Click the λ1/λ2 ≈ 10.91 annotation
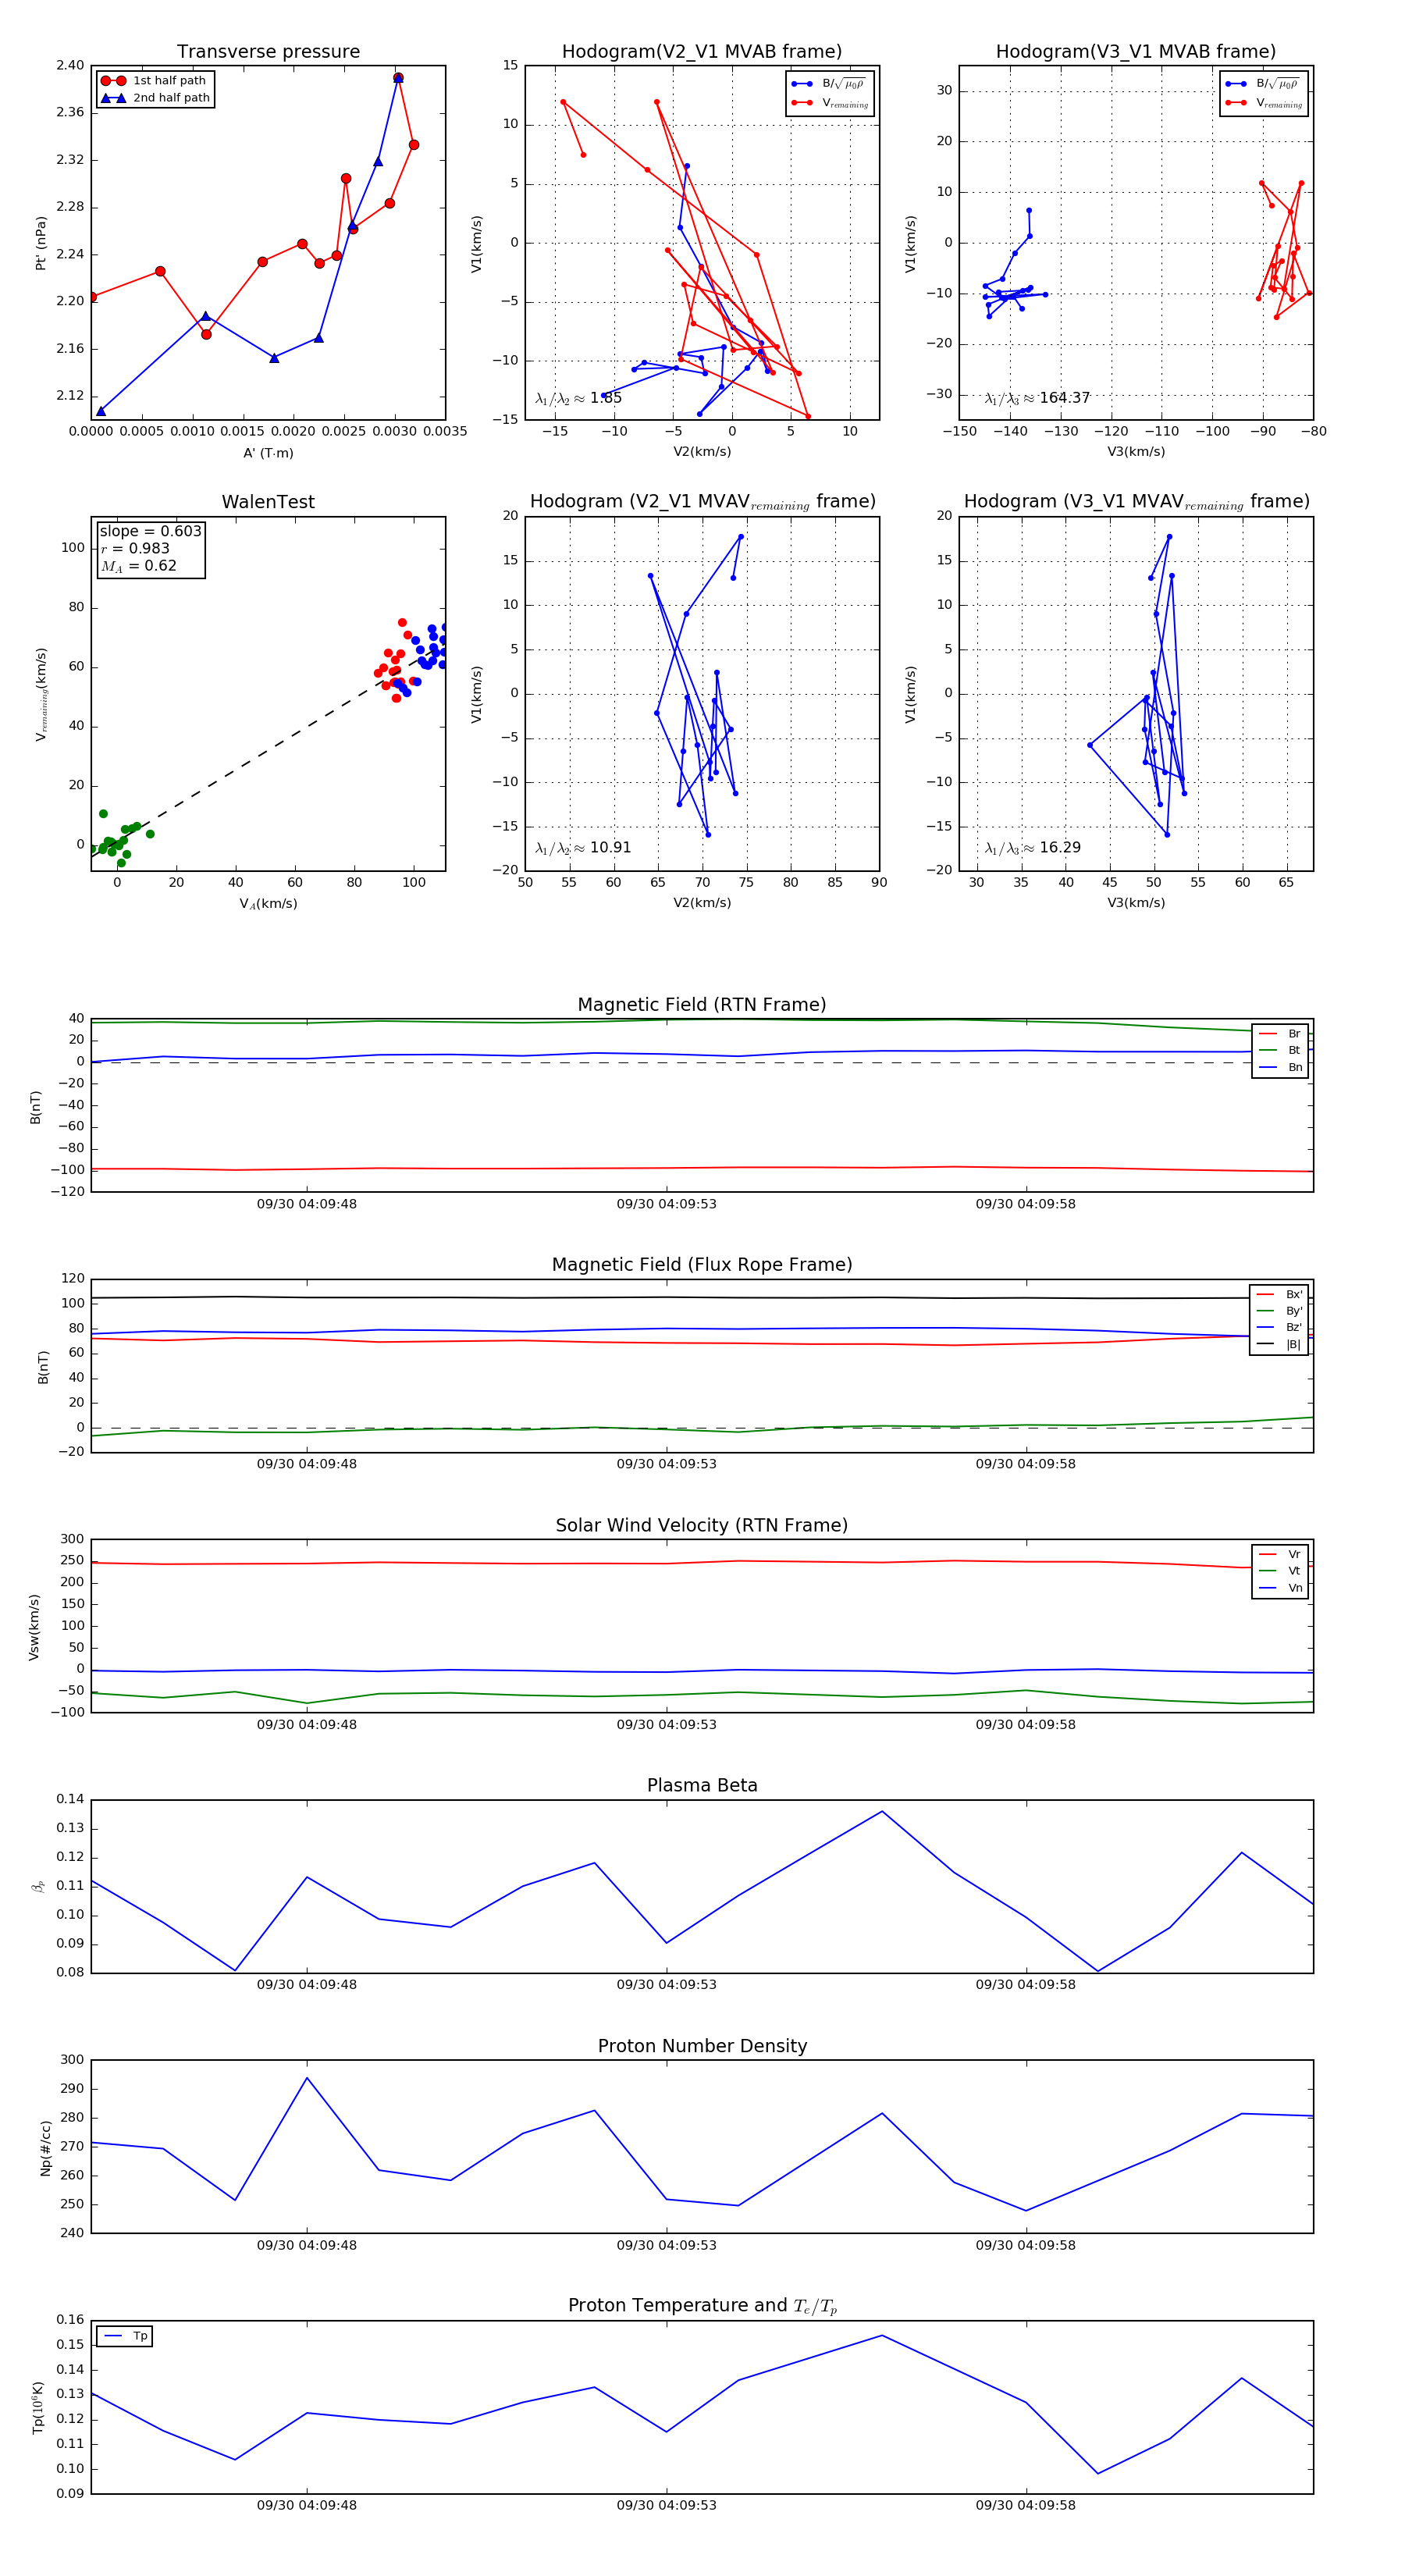The image size is (1405, 2576). [583, 848]
